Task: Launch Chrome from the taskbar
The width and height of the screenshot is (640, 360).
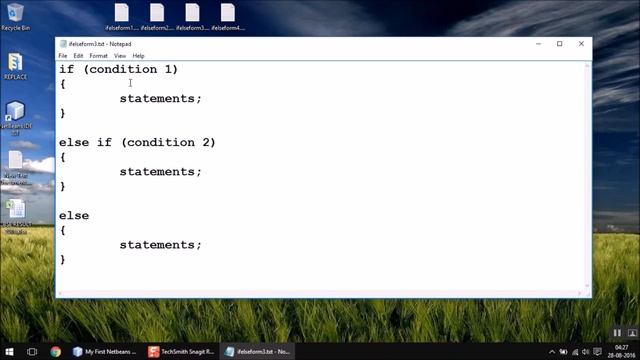Action: point(56,351)
